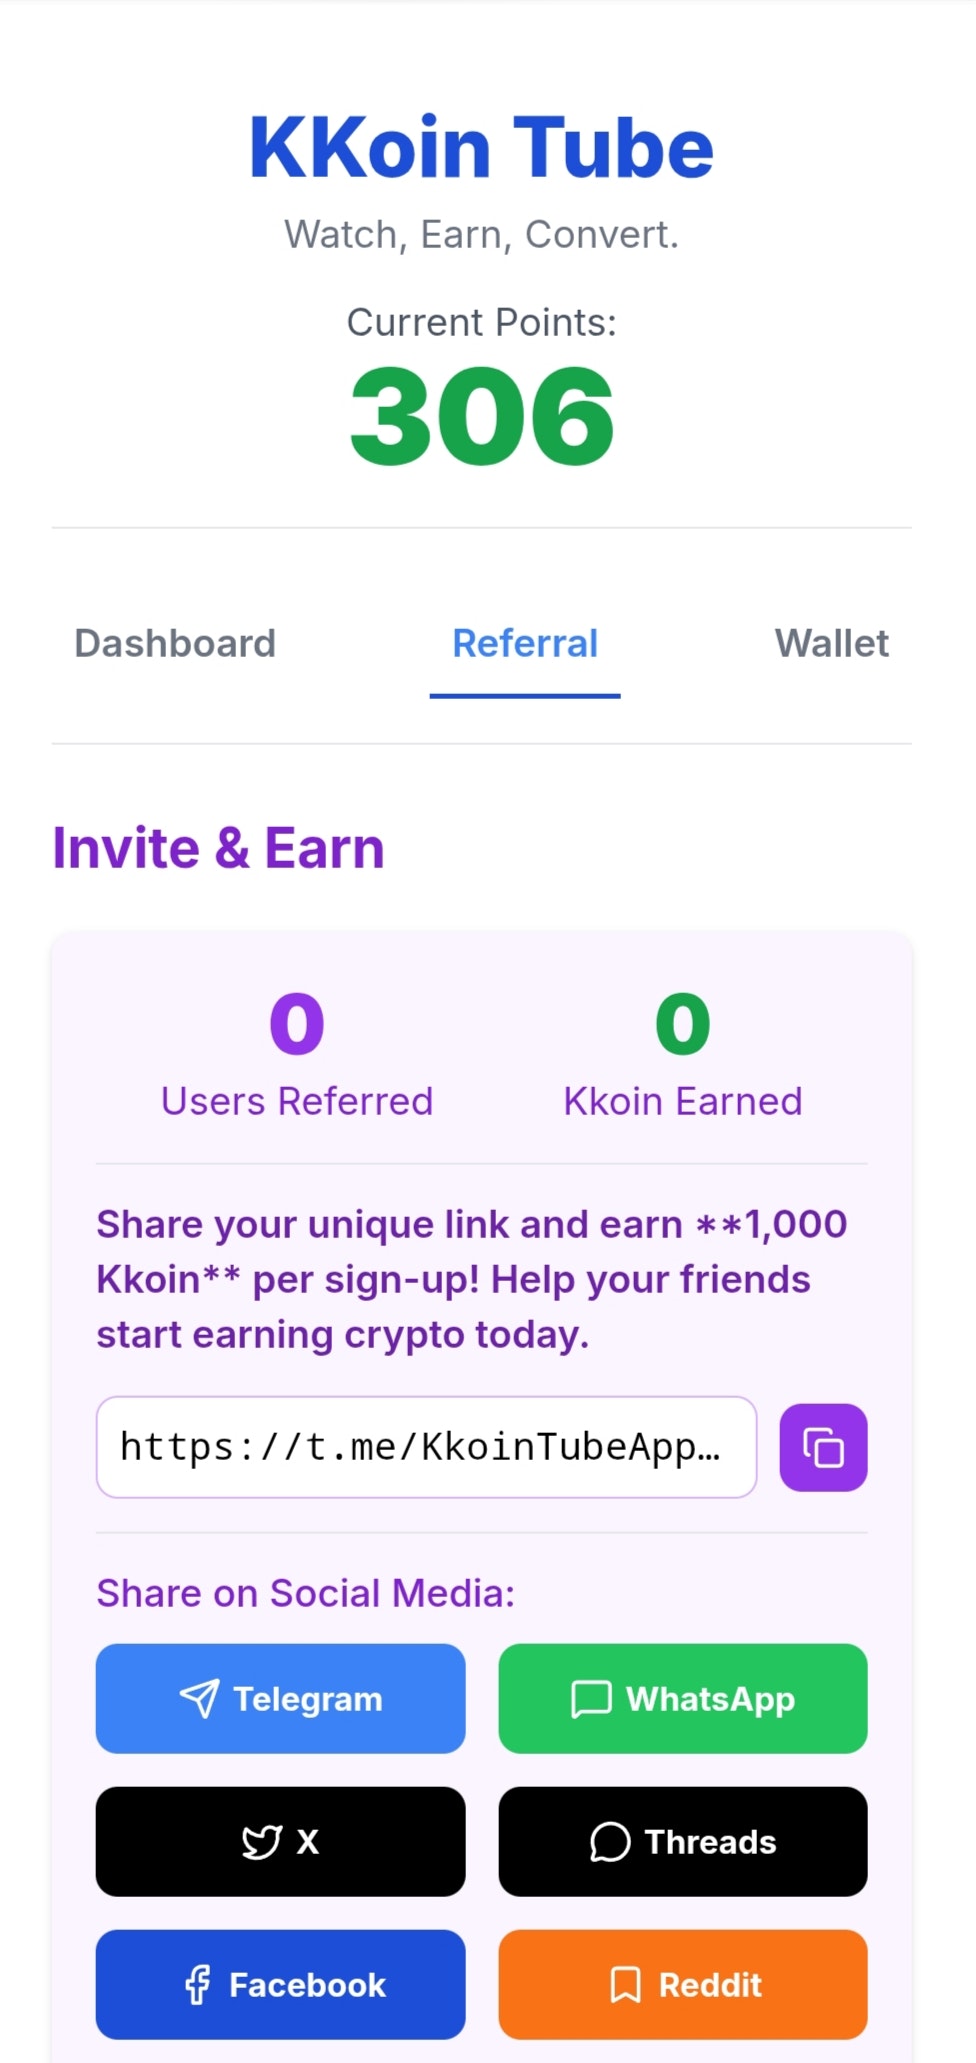The width and height of the screenshot is (976, 2063).
Task: Share your link via Telegram
Action: [x=280, y=1697]
